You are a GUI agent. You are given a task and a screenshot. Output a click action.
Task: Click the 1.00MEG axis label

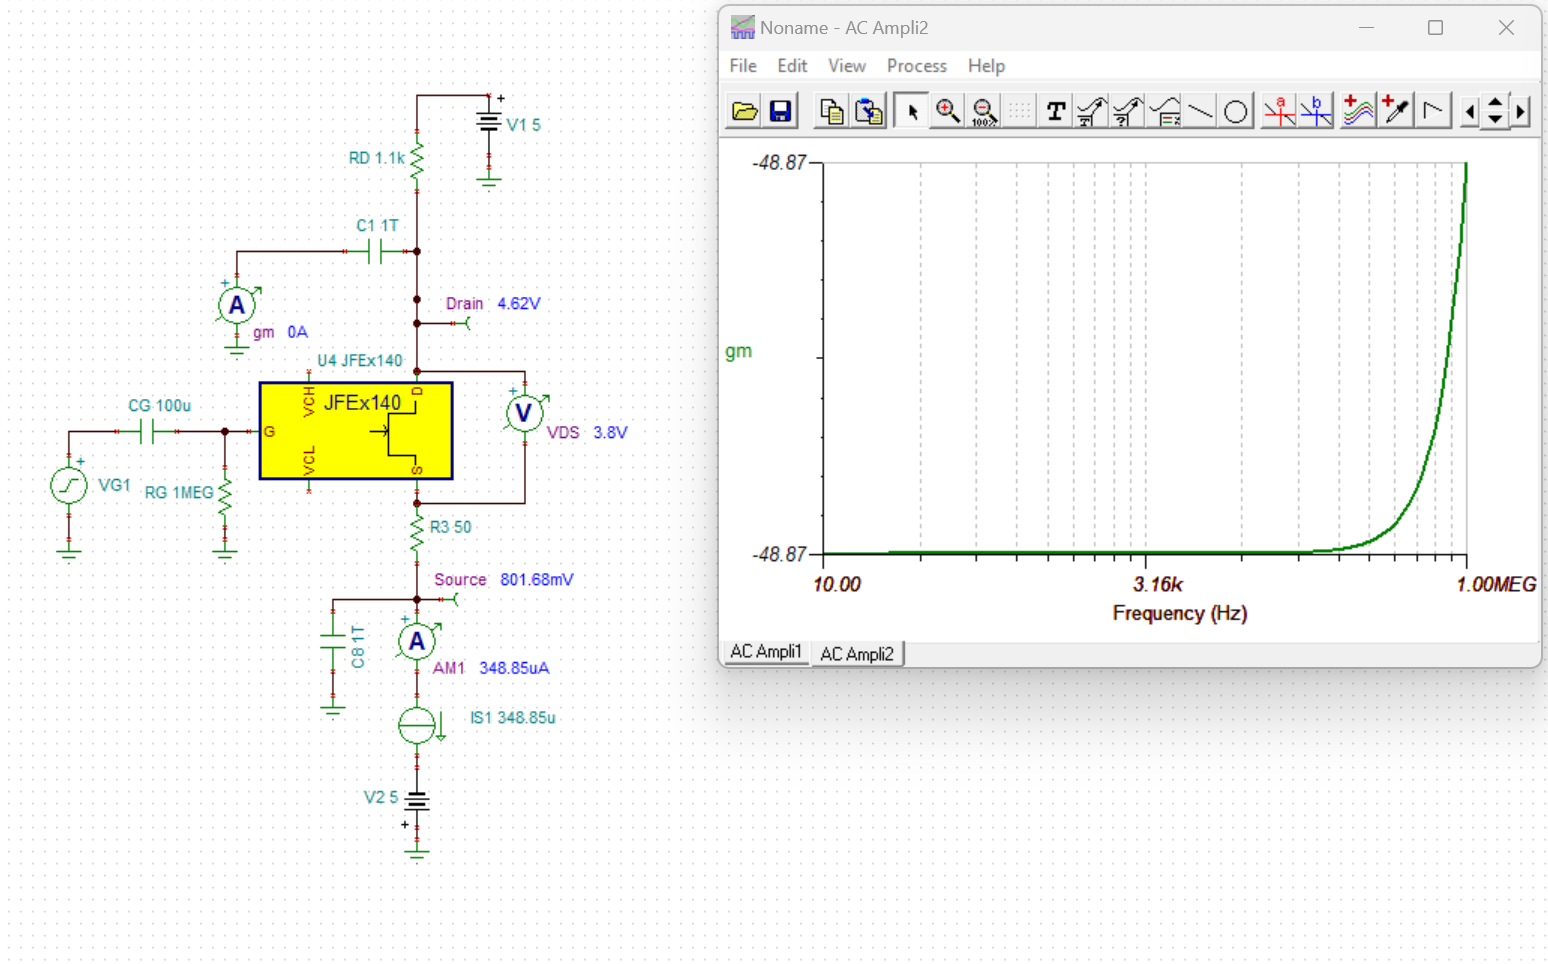1496,584
